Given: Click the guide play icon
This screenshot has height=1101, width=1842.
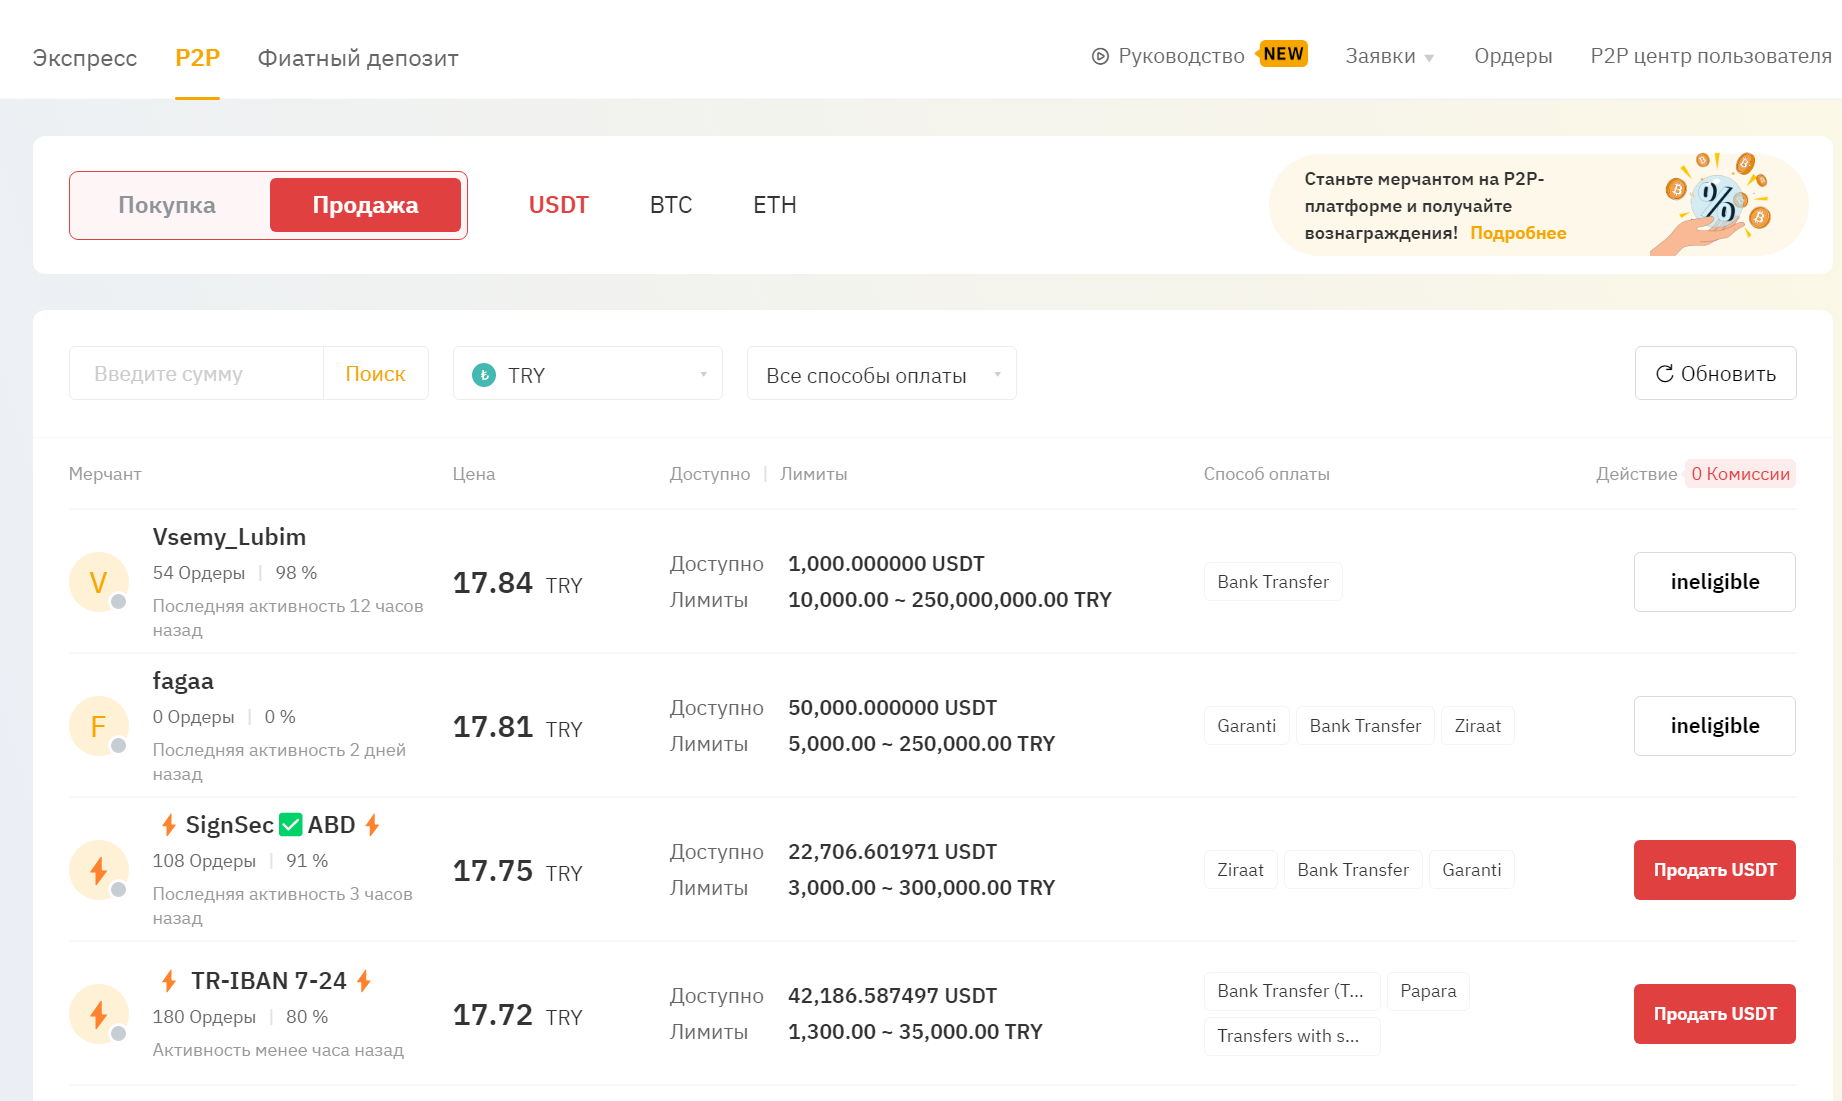Looking at the screenshot, I should click(x=1100, y=57).
